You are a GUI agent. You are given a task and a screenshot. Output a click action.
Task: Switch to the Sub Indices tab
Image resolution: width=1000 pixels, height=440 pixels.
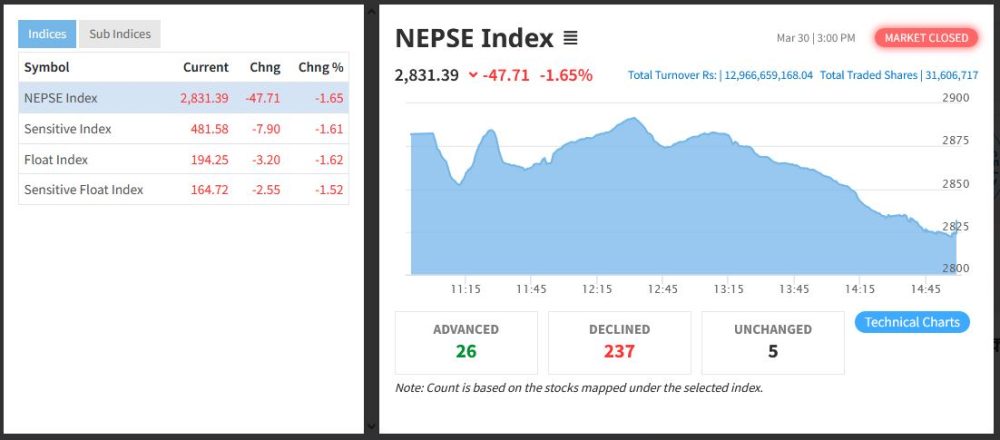(x=119, y=34)
